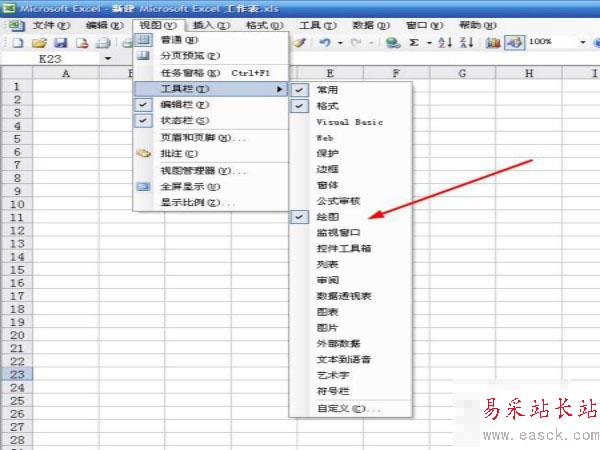600x450 pixels.
Task: Open the 工具 menu
Action: click(x=318, y=26)
